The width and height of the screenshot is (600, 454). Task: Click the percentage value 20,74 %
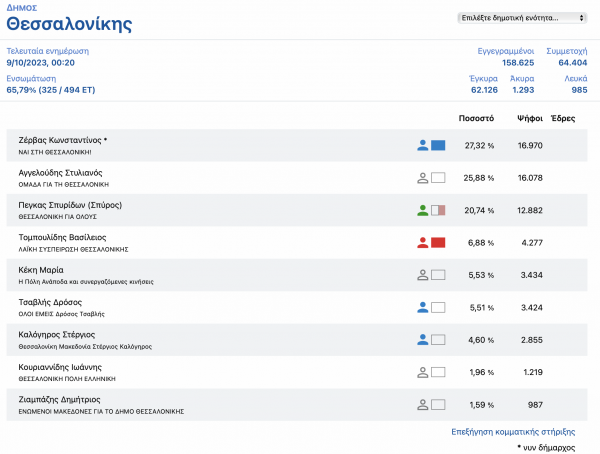pyautogui.click(x=479, y=210)
